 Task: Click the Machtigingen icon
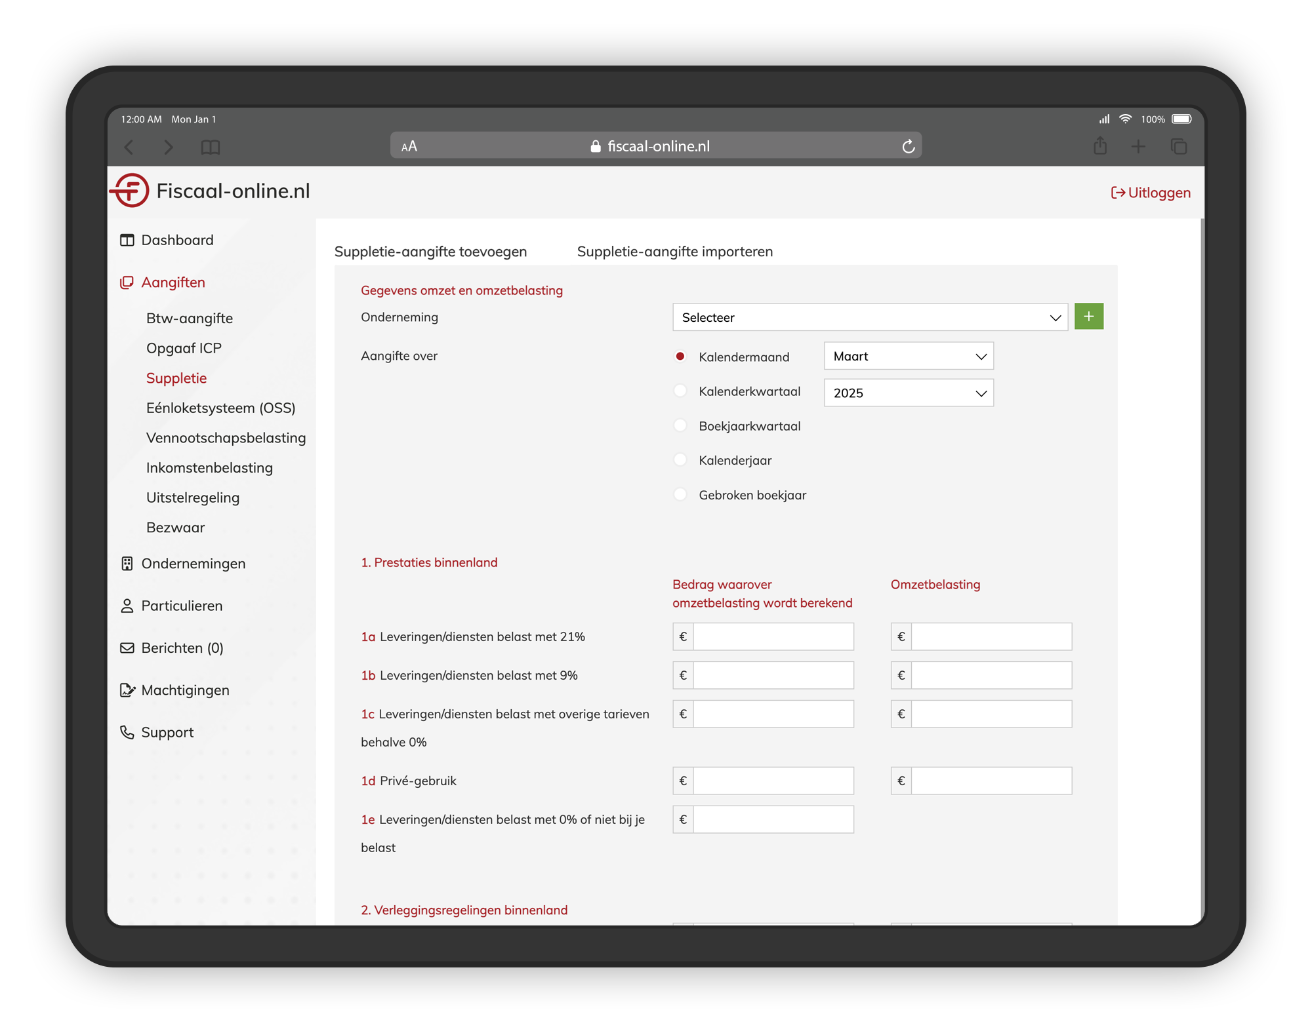[x=127, y=690]
